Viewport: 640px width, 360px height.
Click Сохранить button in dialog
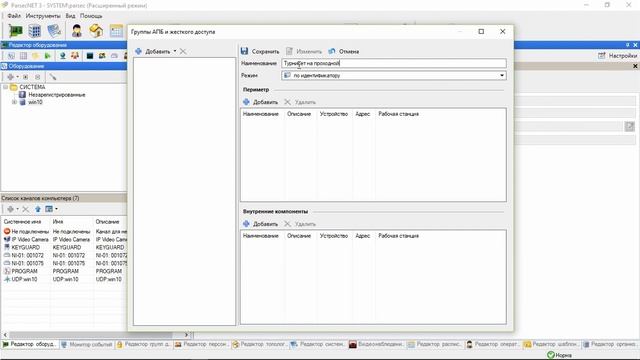(260, 51)
